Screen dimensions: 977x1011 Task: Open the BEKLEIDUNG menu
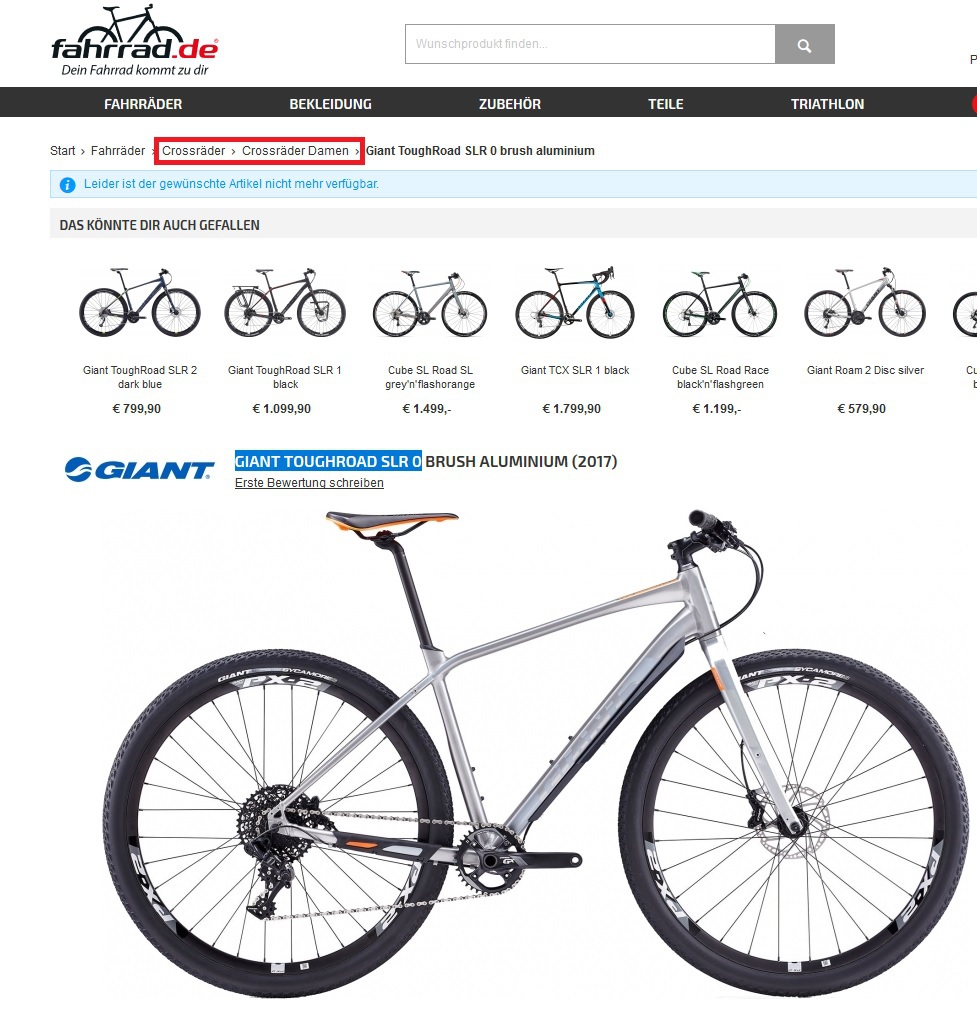click(330, 104)
